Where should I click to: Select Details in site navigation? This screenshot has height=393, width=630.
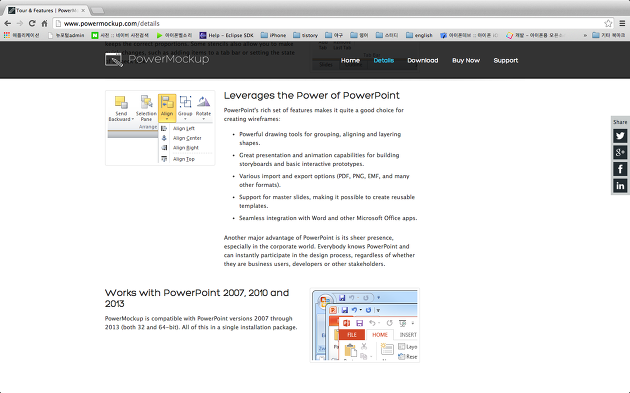(384, 60)
